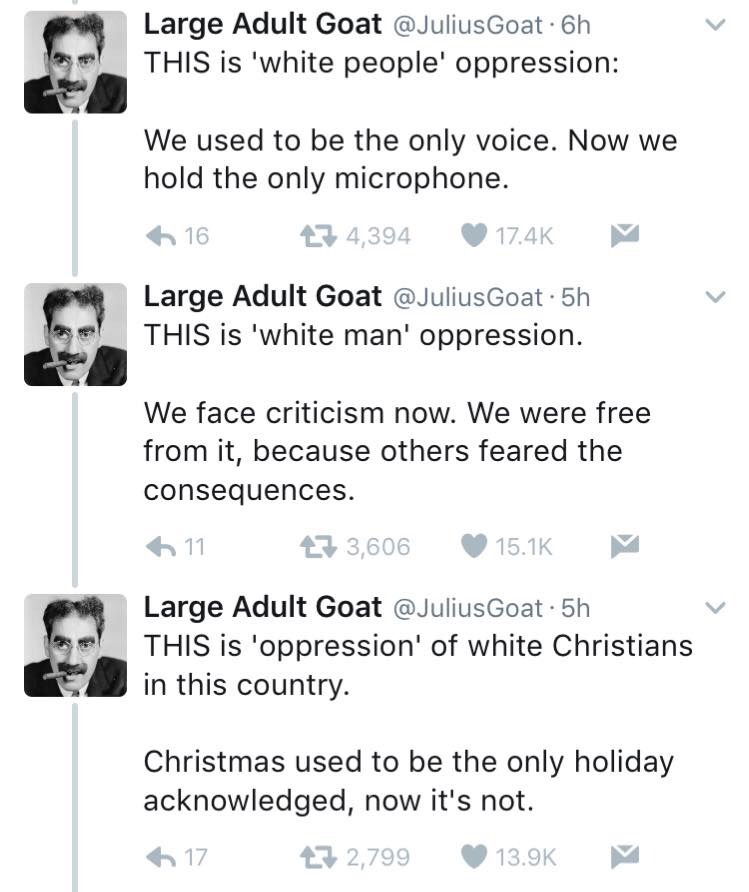Like the tweet with 17.4K likes
749x892 pixels.
pyautogui.click(x=476, y=236)
